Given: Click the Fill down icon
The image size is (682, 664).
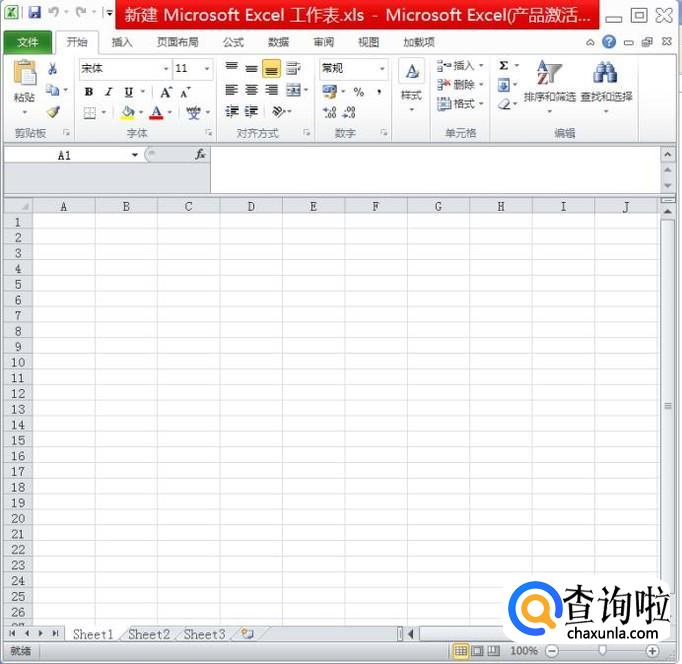Looking at the screenshot, I should [x=504, y=85].
